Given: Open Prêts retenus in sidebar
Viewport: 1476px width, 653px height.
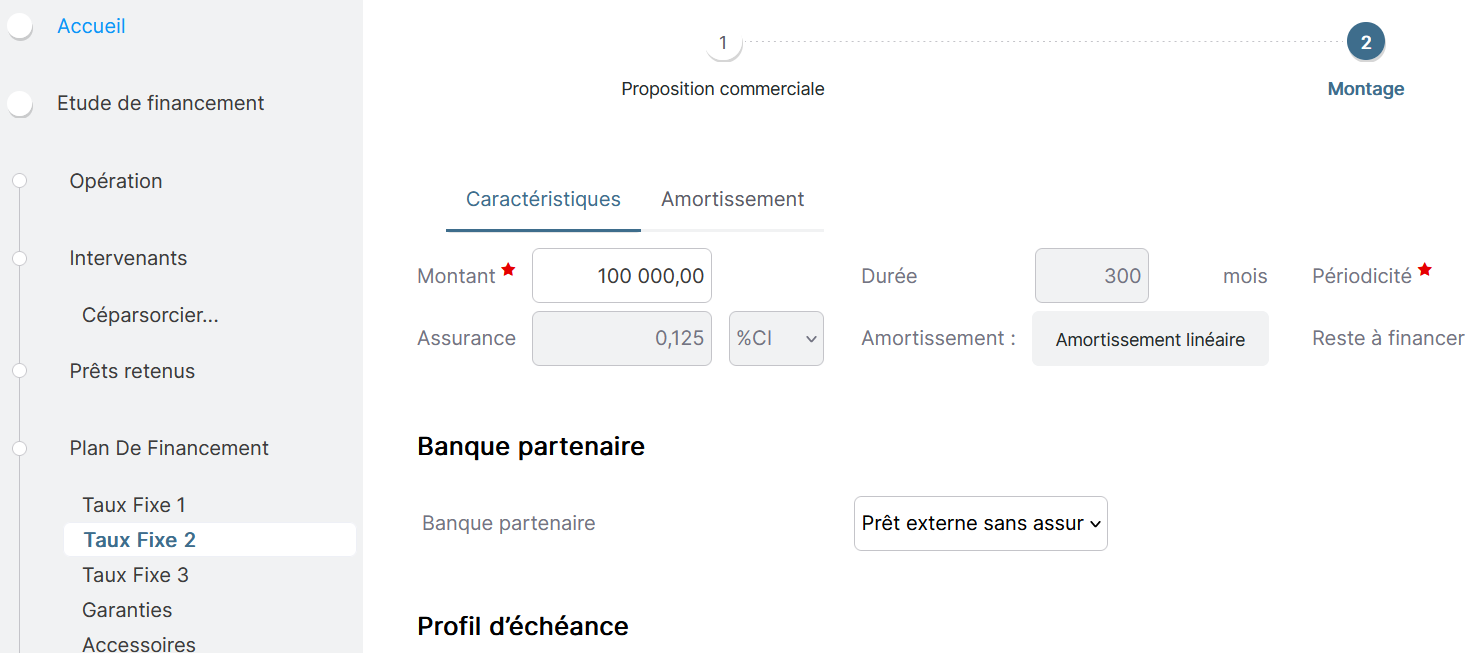Looking at the screenshot, I should (x=132, y=371).
